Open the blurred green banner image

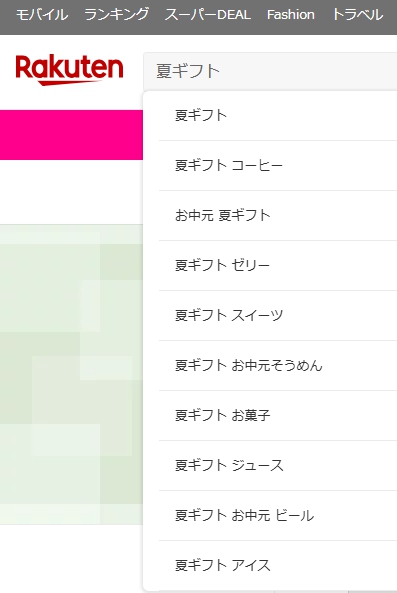(71, 374)
